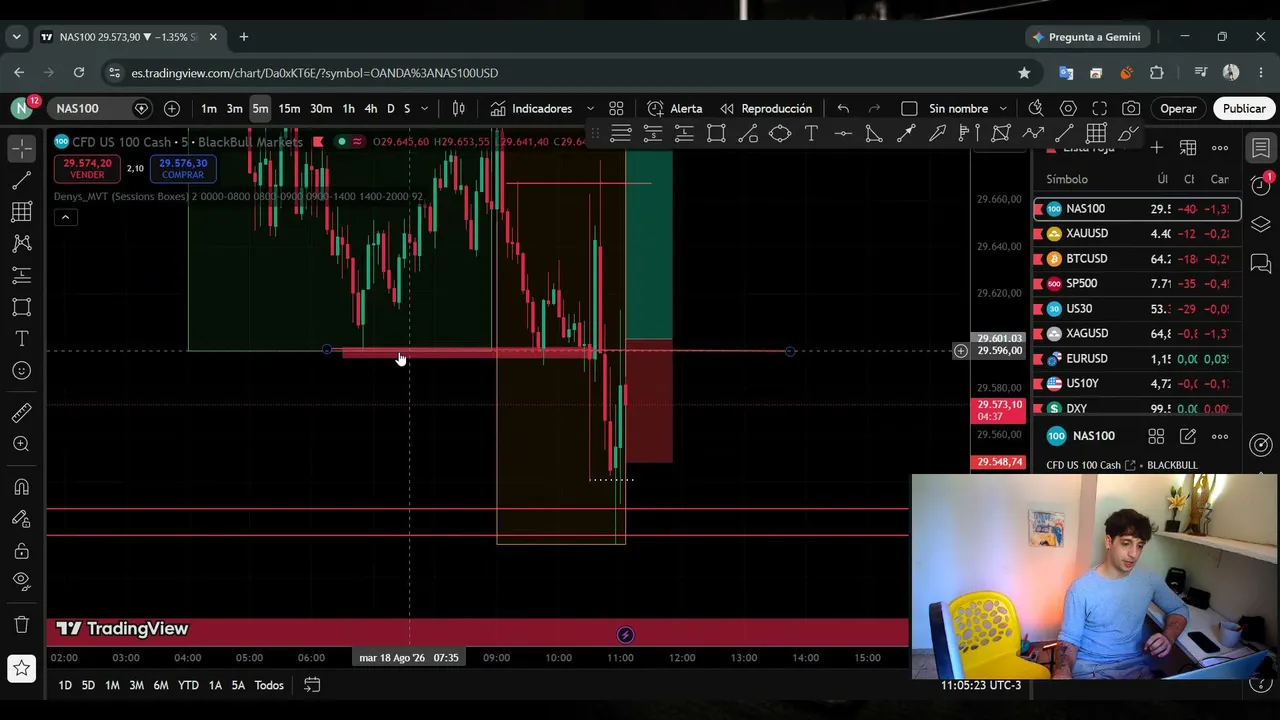Select the crosshair cursor tool
The height and width of the screenshot is (720, 1280).
tap(21, 148)
